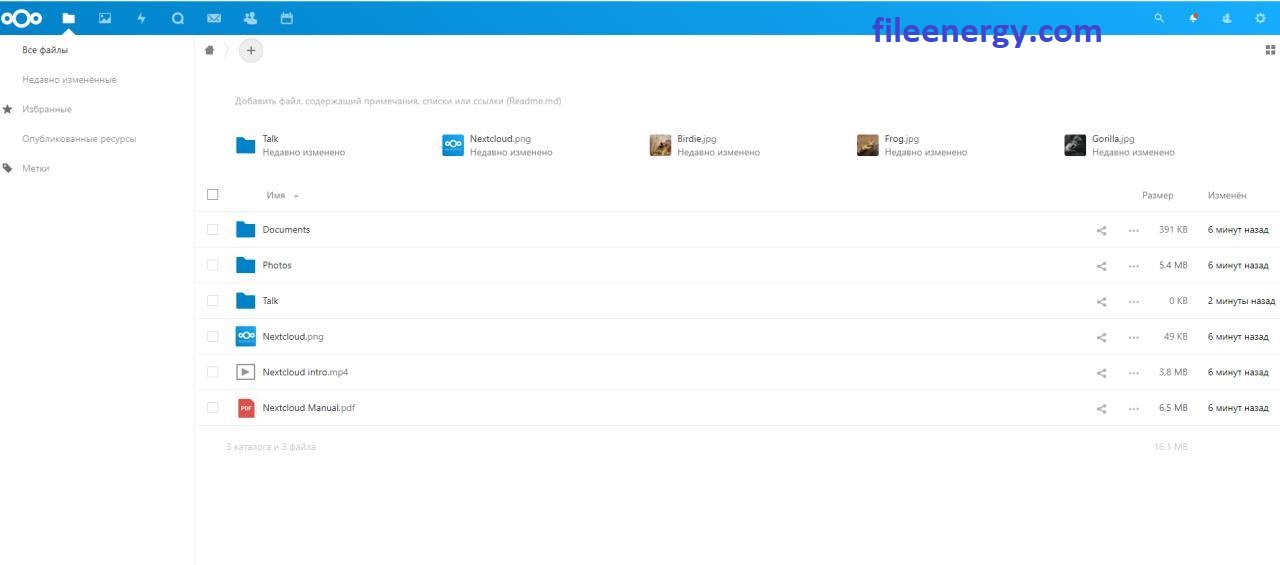Image resolution: width=1280 pixels, height=565 pixels.
Task: Open recent Birdie.jpg recommendation
Action: 705,146
